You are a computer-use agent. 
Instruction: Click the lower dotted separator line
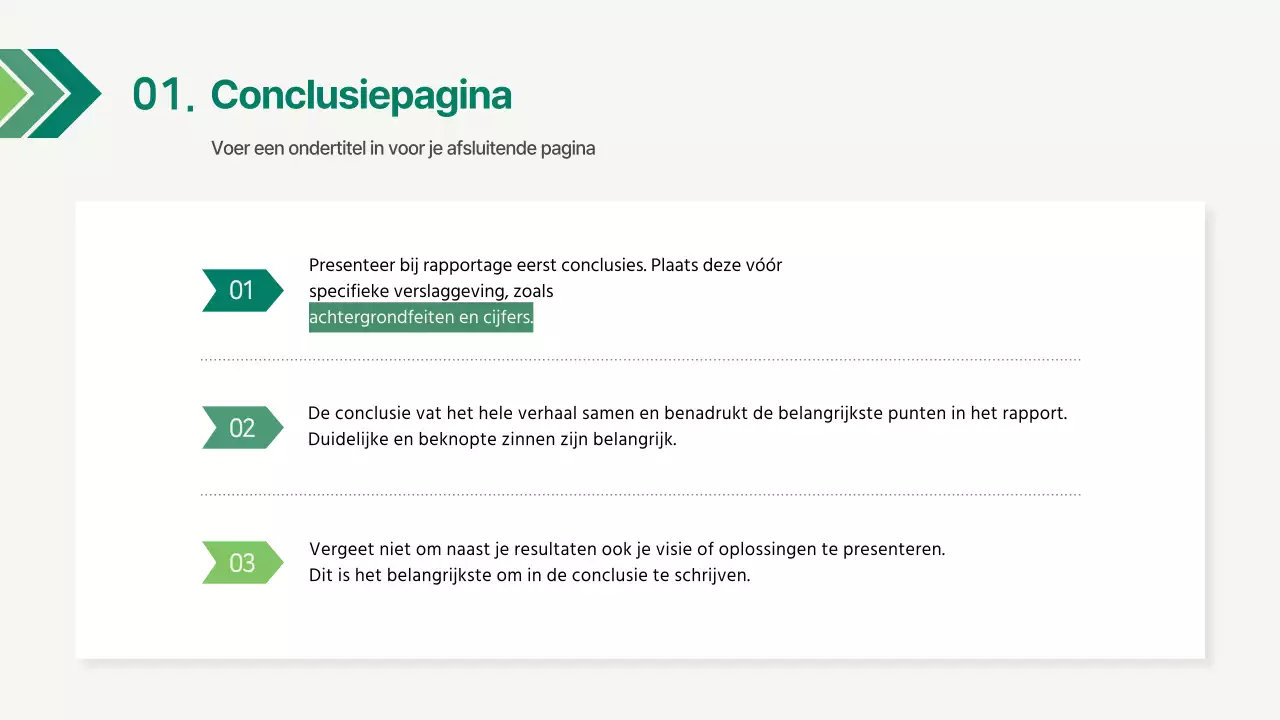[x=640, y=492]
